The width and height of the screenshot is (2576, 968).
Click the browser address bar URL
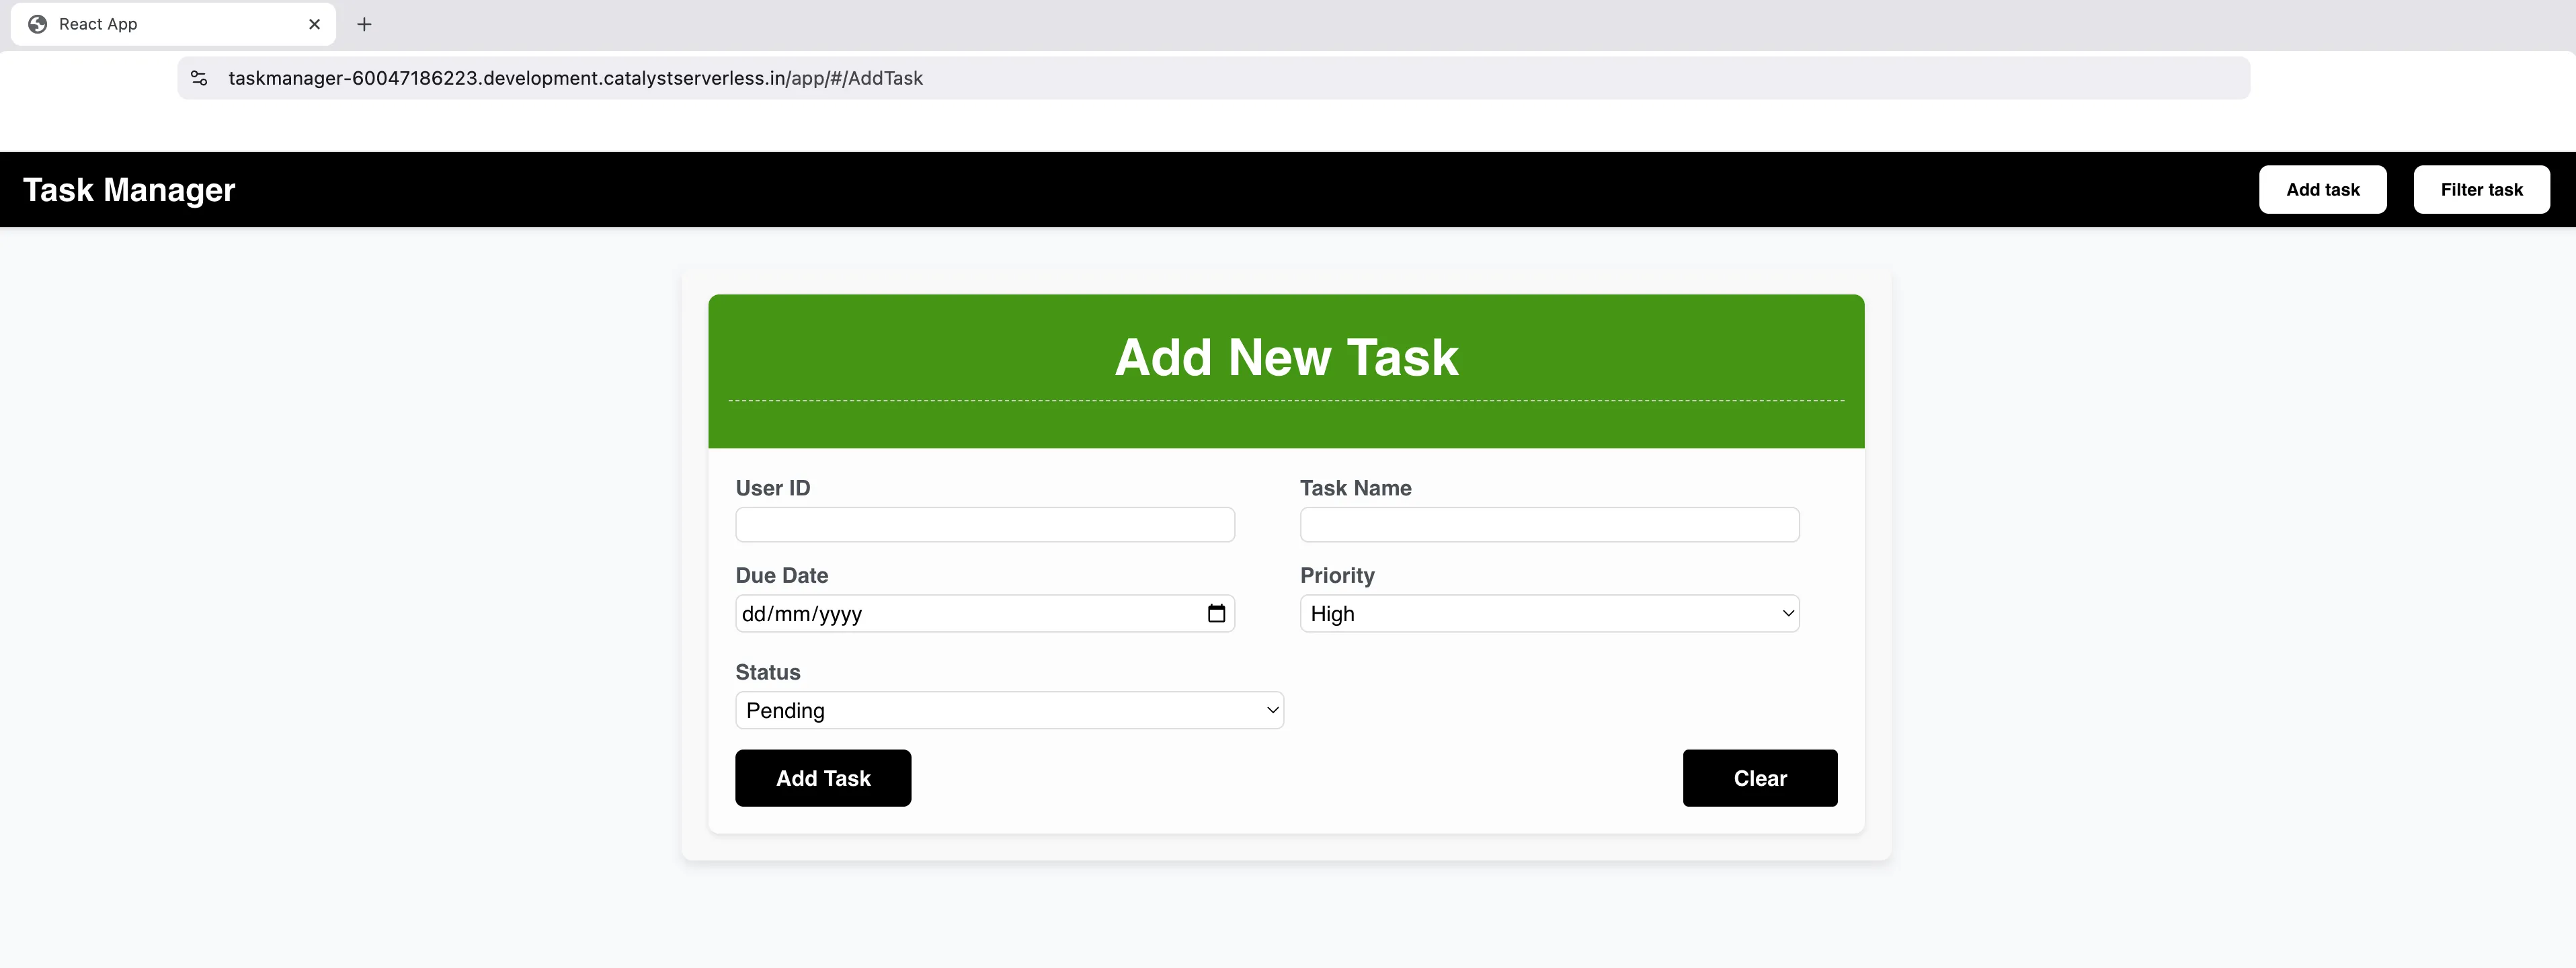coord(575,78)
